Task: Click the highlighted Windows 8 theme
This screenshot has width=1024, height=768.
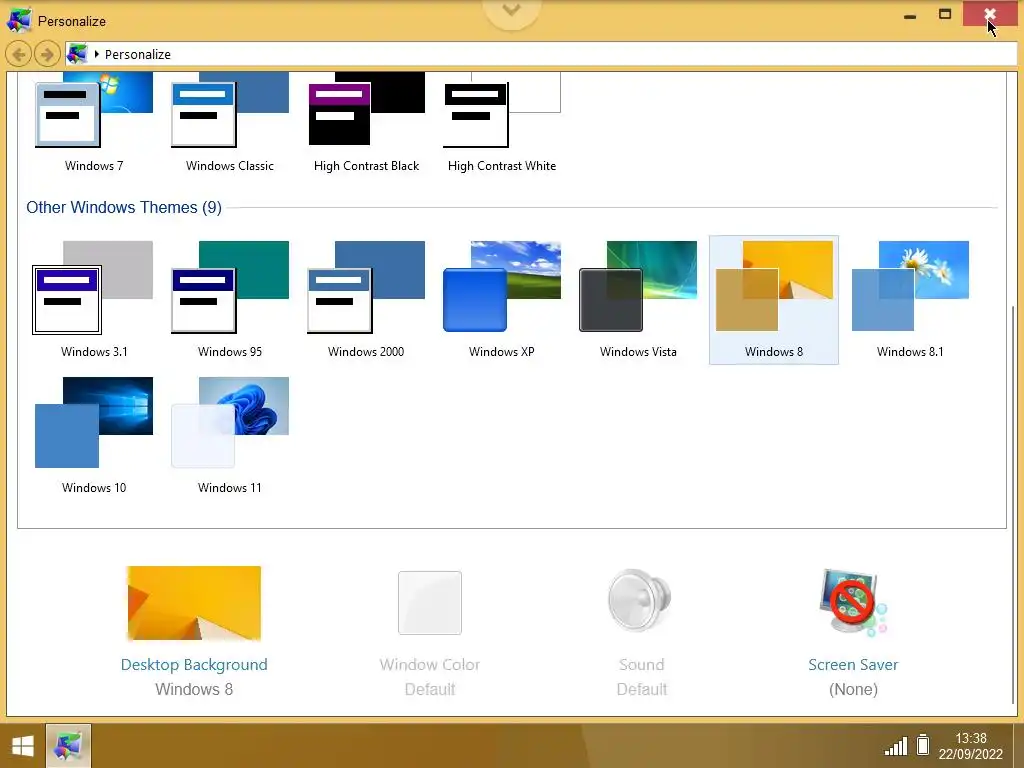Action: (774, 300)
